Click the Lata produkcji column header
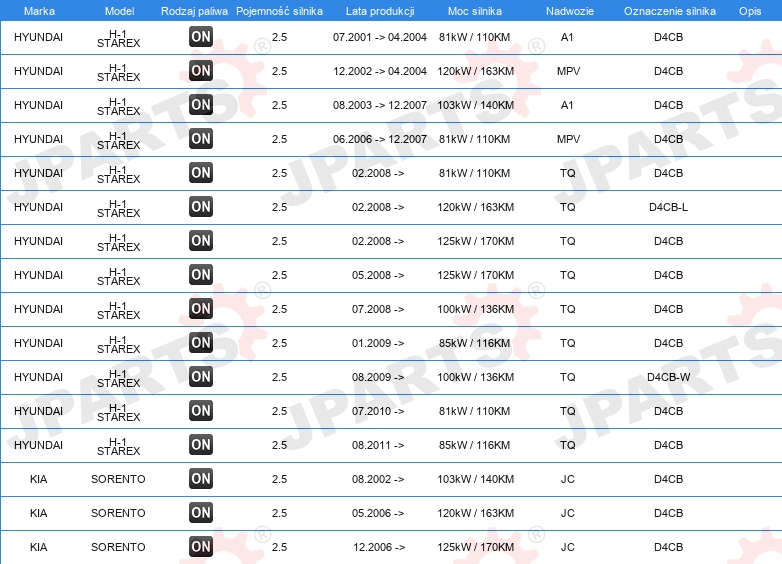 380,11
